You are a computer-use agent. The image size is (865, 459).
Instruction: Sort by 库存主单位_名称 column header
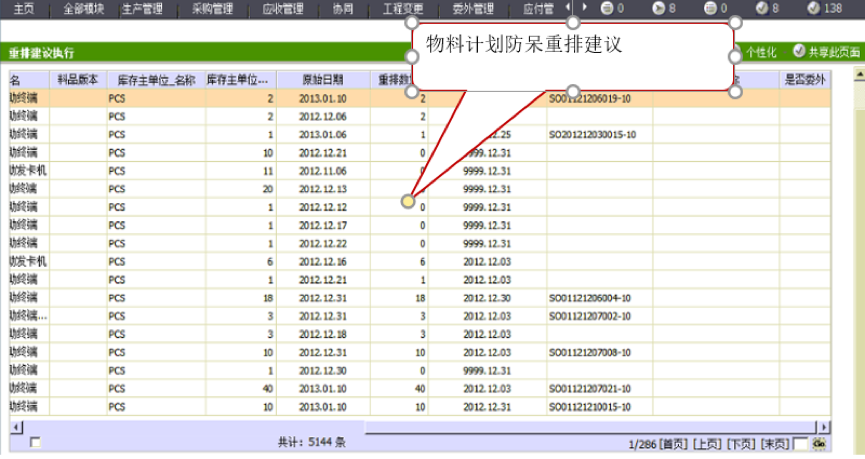[156, 80]
